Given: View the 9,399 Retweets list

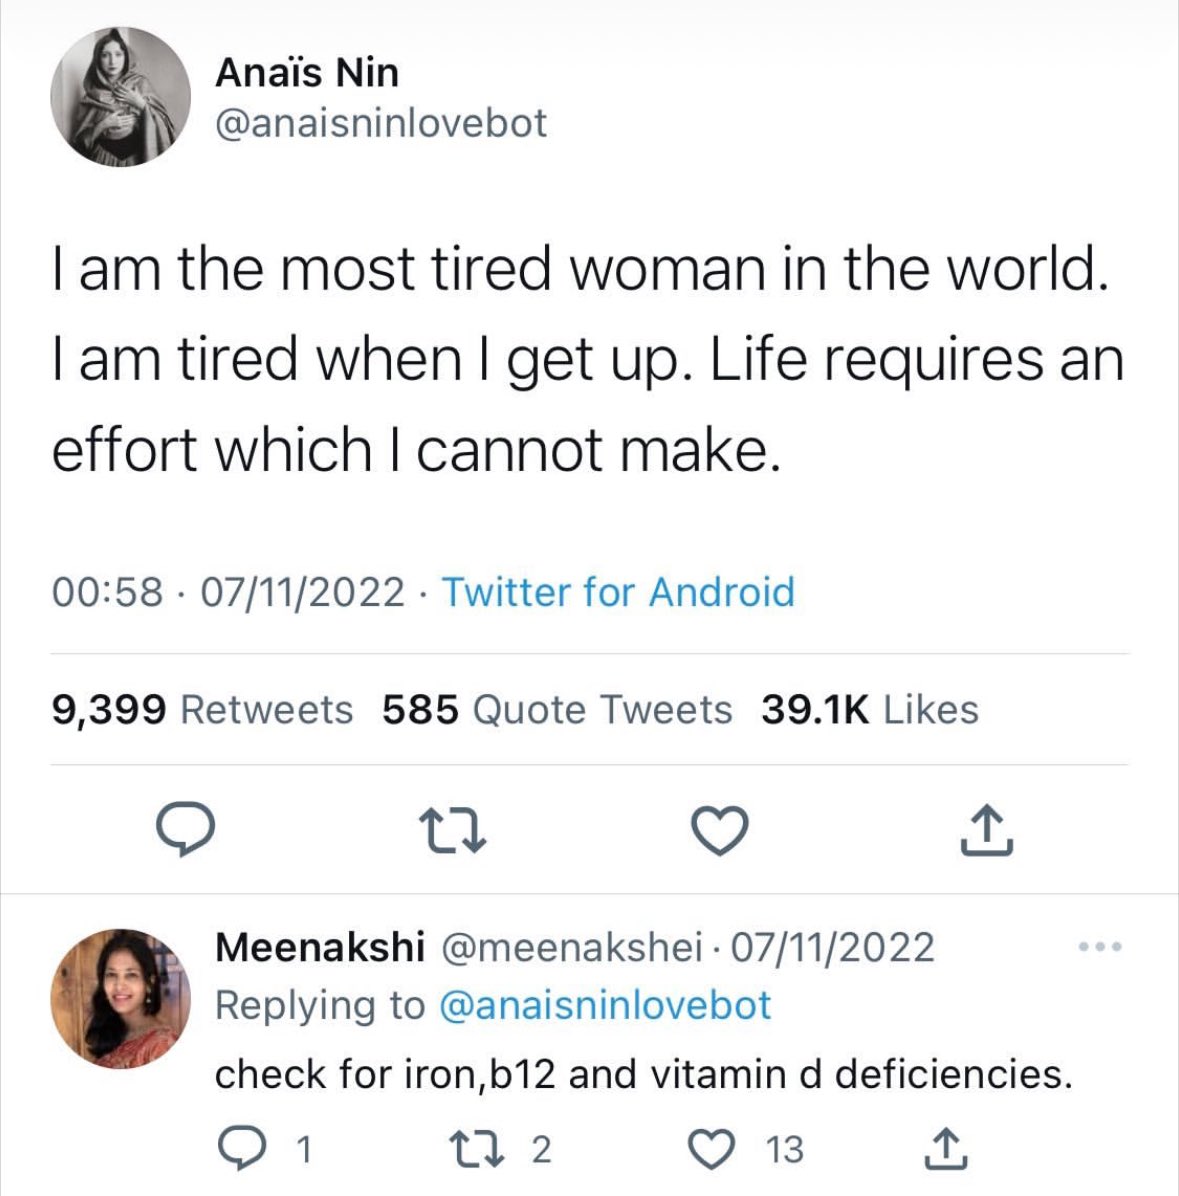Looking at the screenshot, I should pos(202,710).
